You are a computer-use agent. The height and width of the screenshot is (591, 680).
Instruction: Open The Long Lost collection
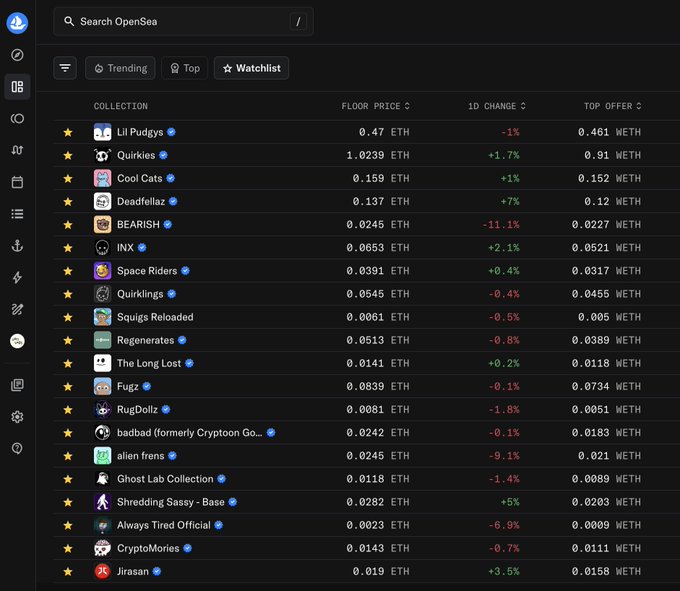(149, 363)
